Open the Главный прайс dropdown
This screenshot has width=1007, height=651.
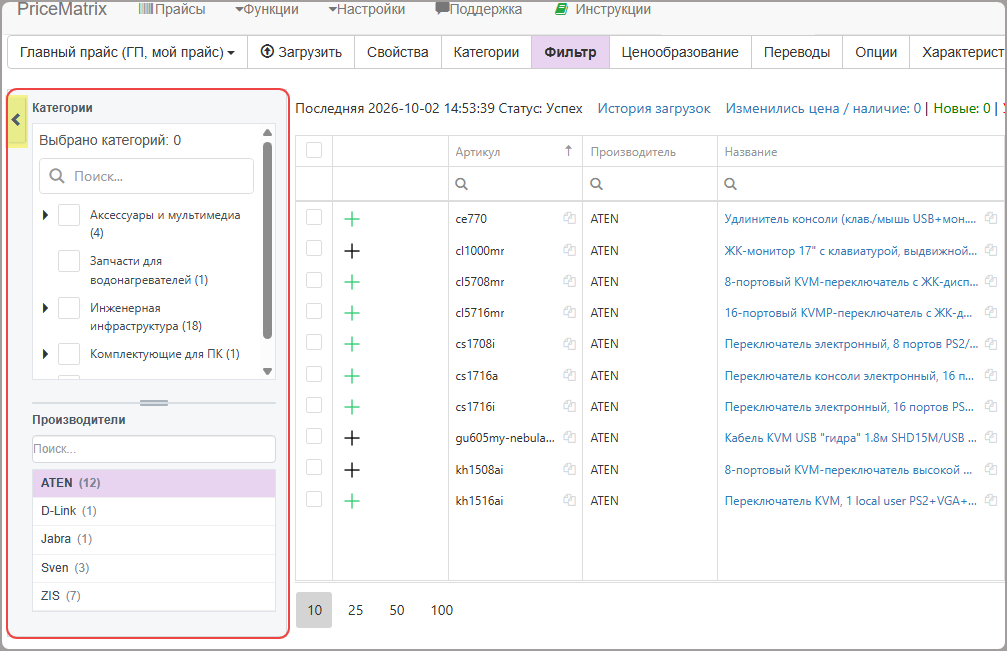(x=127, y=52)
